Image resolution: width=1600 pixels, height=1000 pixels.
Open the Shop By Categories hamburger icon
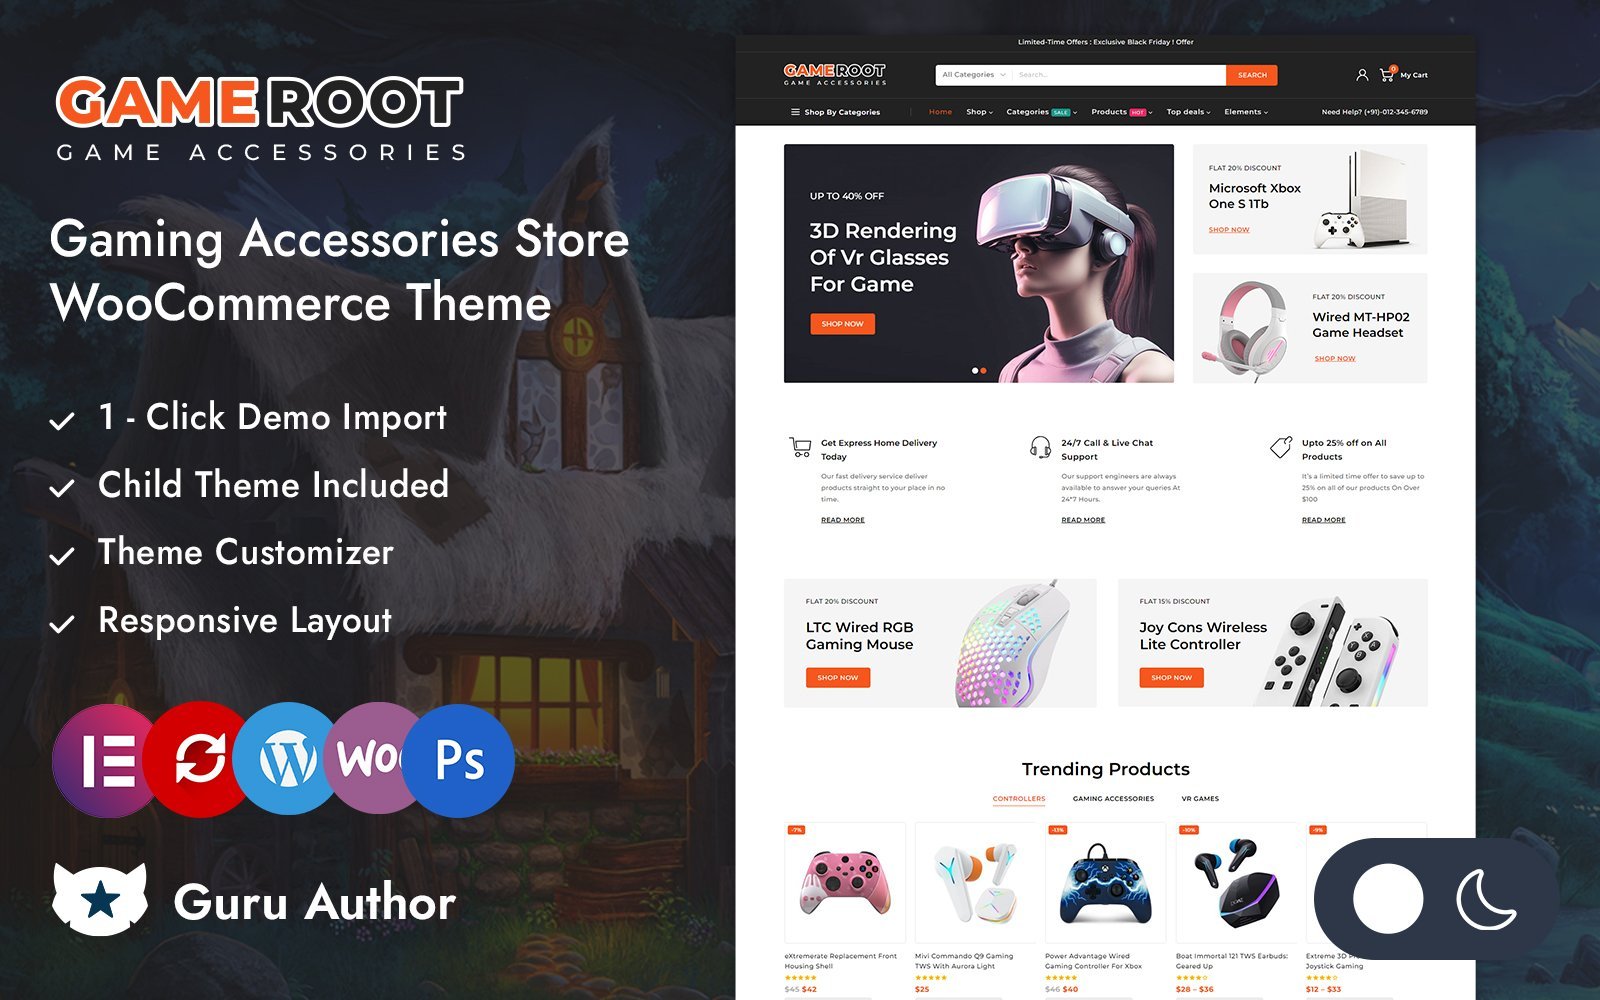point(795,112)
